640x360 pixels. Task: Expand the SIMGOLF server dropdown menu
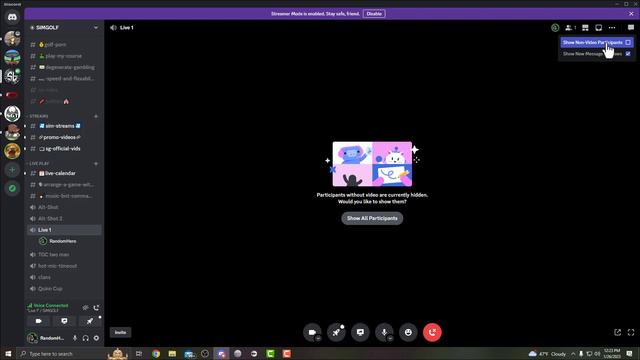point(96,28)
